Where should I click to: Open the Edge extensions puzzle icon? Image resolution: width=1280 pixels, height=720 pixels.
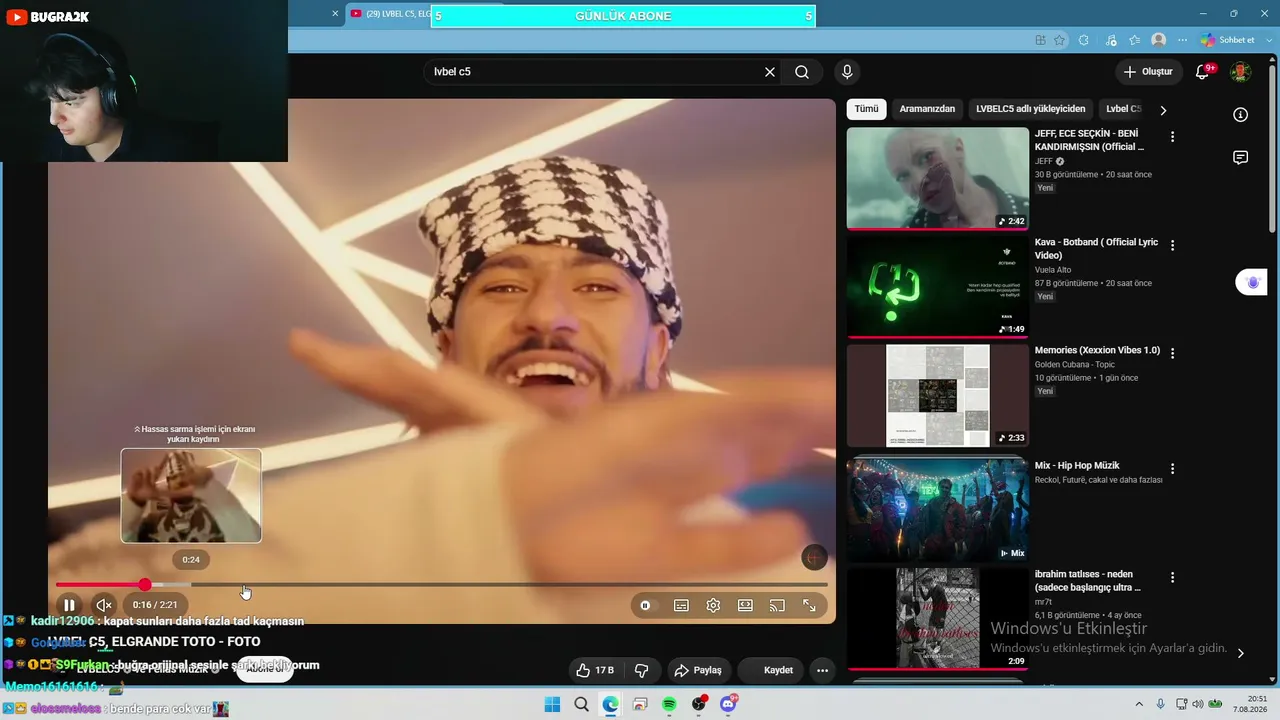point(1084,40)
